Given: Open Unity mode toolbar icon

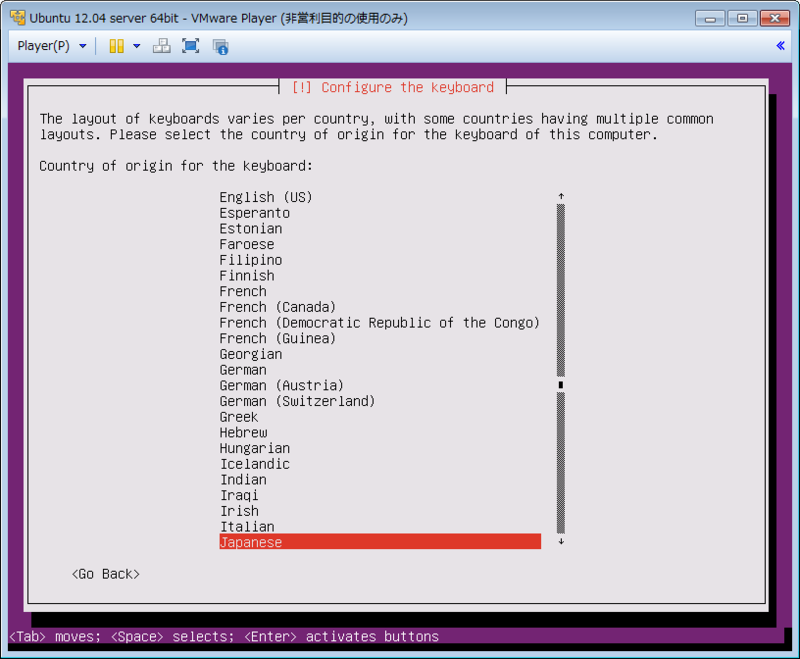Looking at the screenshot, I should [x=220, y=46].
